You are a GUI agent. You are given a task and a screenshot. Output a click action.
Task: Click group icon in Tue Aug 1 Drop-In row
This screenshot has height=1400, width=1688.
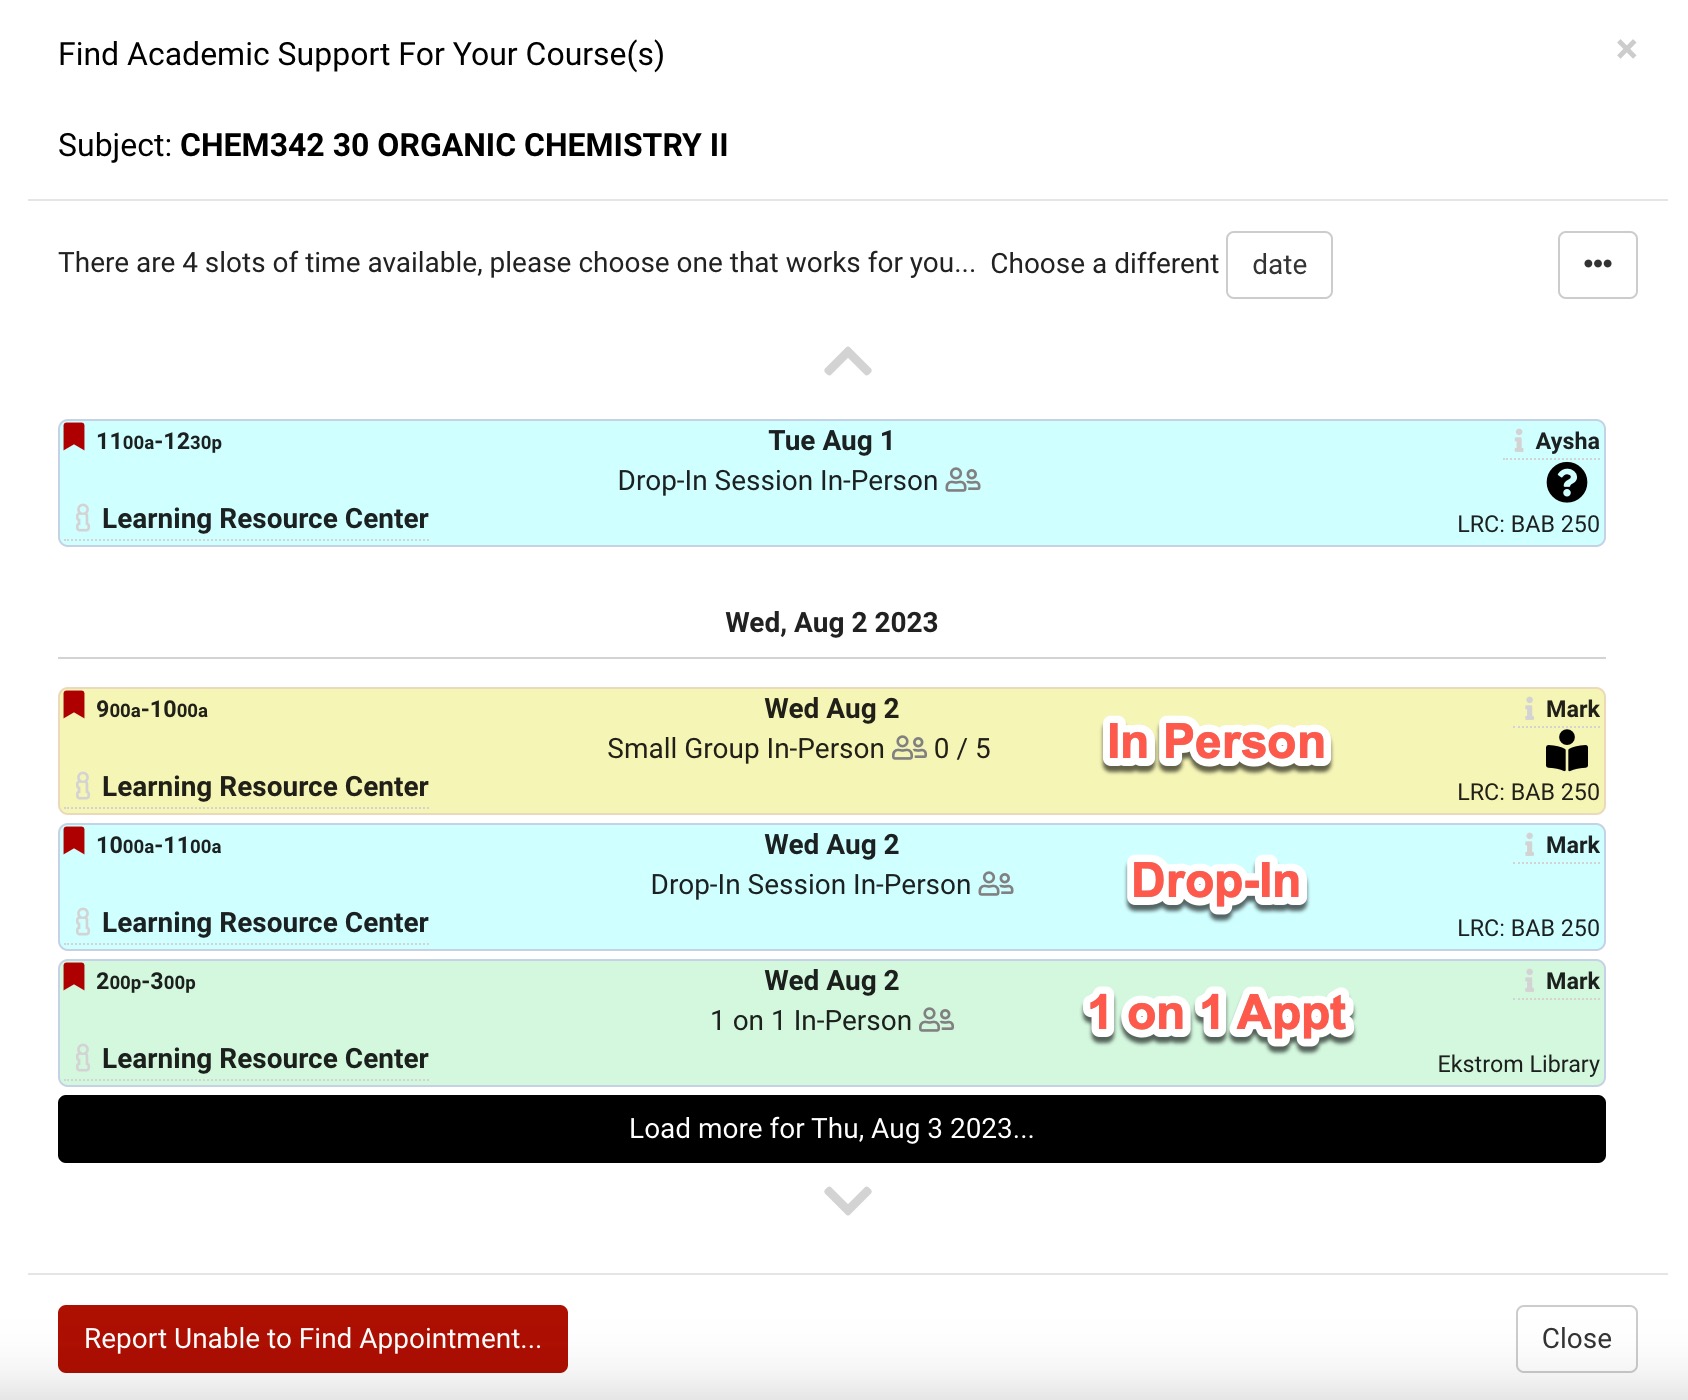pyautogui.click(x=963, y=481)
